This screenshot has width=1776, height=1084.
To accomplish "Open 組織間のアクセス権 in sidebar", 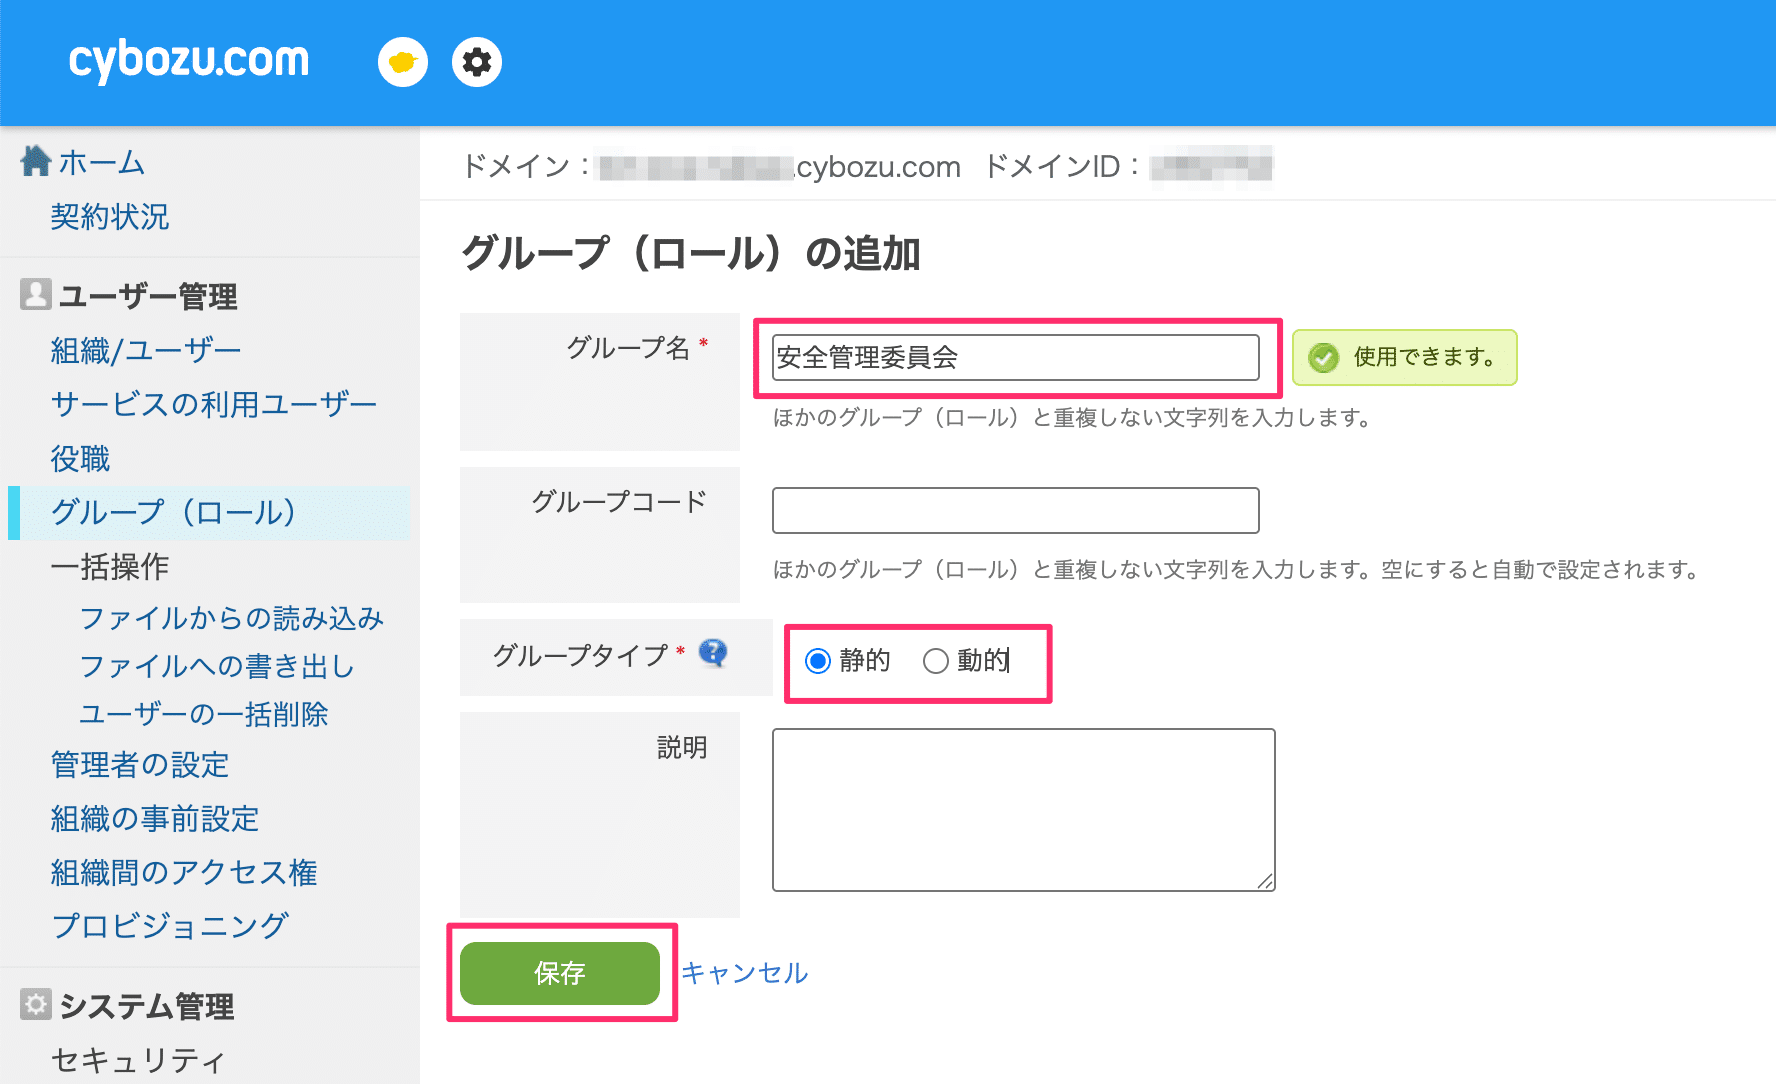I will pyautogui.click(x=184, y=872).
